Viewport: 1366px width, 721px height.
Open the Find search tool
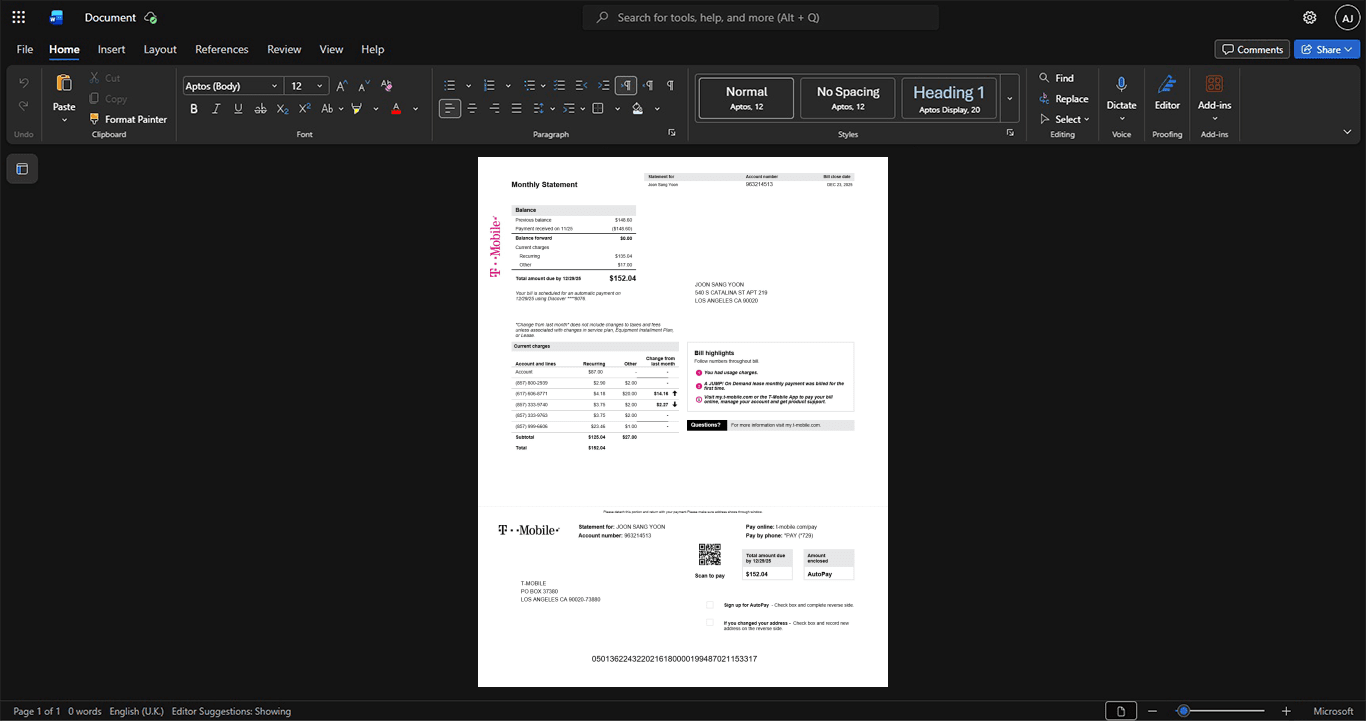(x=1057, y=78)
